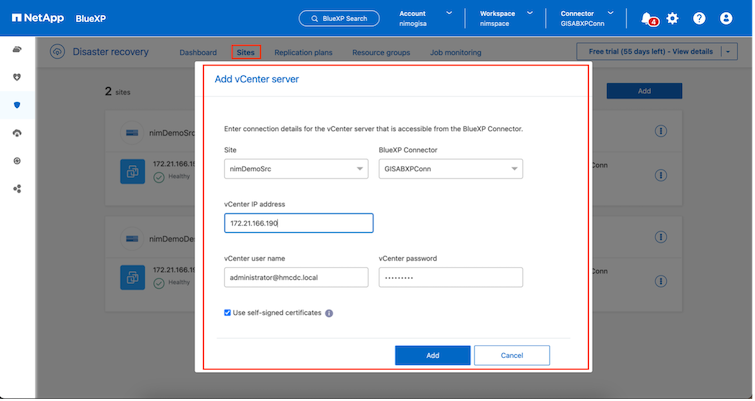Image resolution: width=755 pixels, height=401 pixels.
Task: Open the Site dropdown showing nimDemoSrc
Action: pyautogui.click(x=297, y=170)
